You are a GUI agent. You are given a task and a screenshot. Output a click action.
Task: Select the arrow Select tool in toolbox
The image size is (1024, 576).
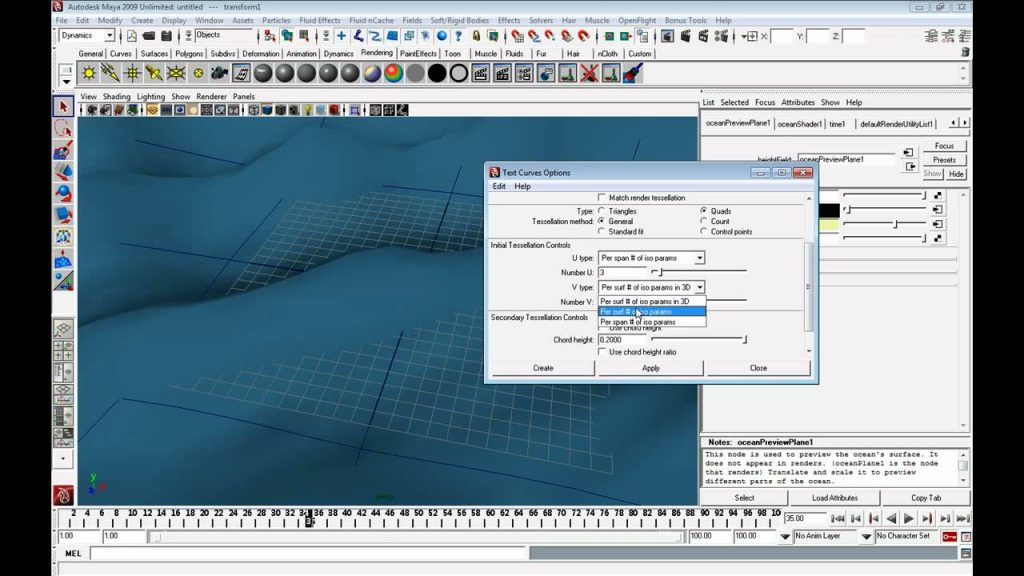click(63, 106)
